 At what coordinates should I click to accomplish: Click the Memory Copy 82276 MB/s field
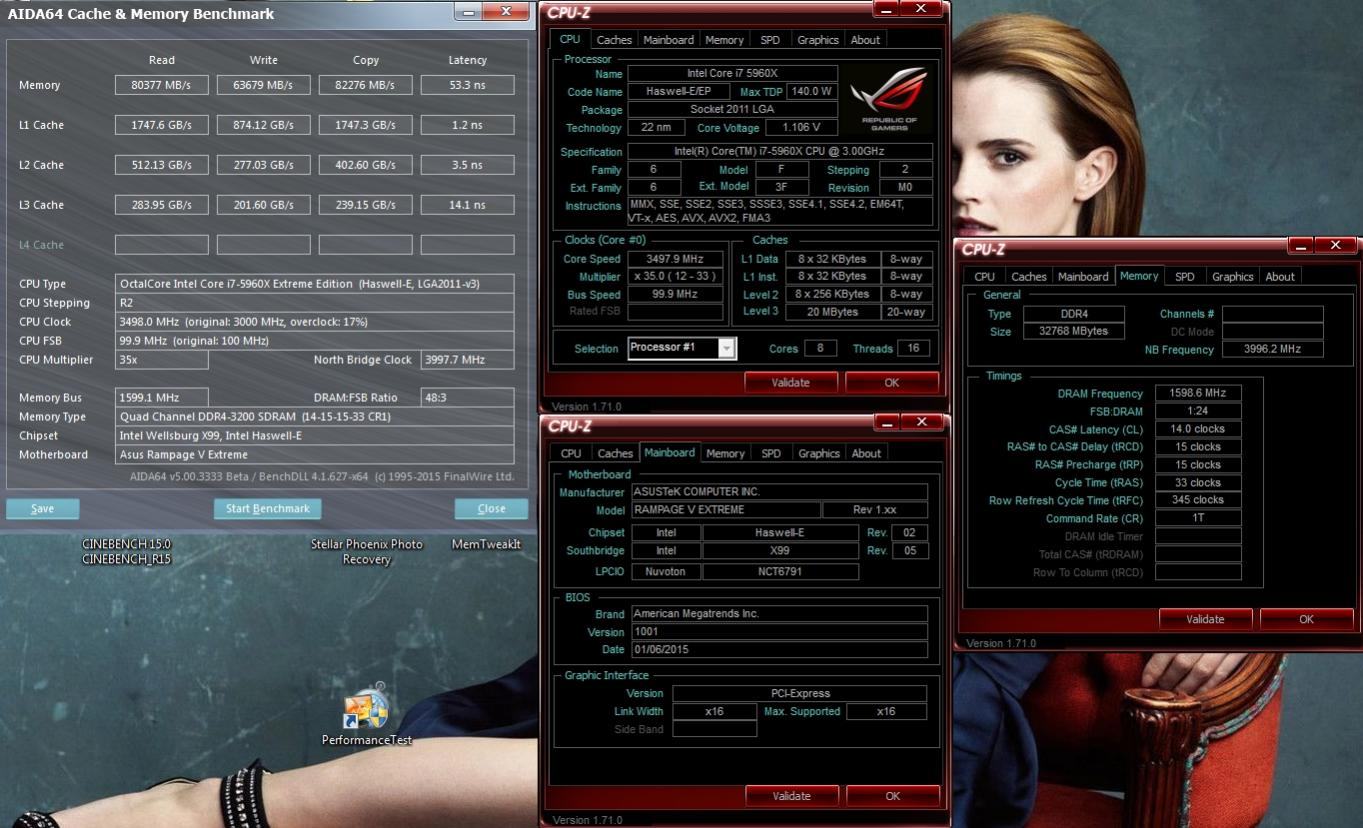pyautogui.click(x=366, y=85)
